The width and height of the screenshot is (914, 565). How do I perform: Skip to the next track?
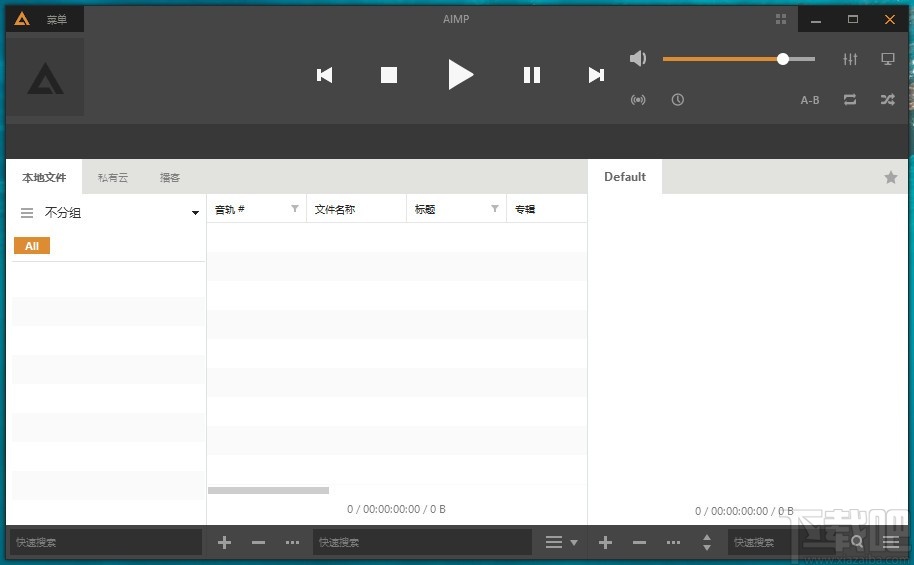(x=596, y=75)
